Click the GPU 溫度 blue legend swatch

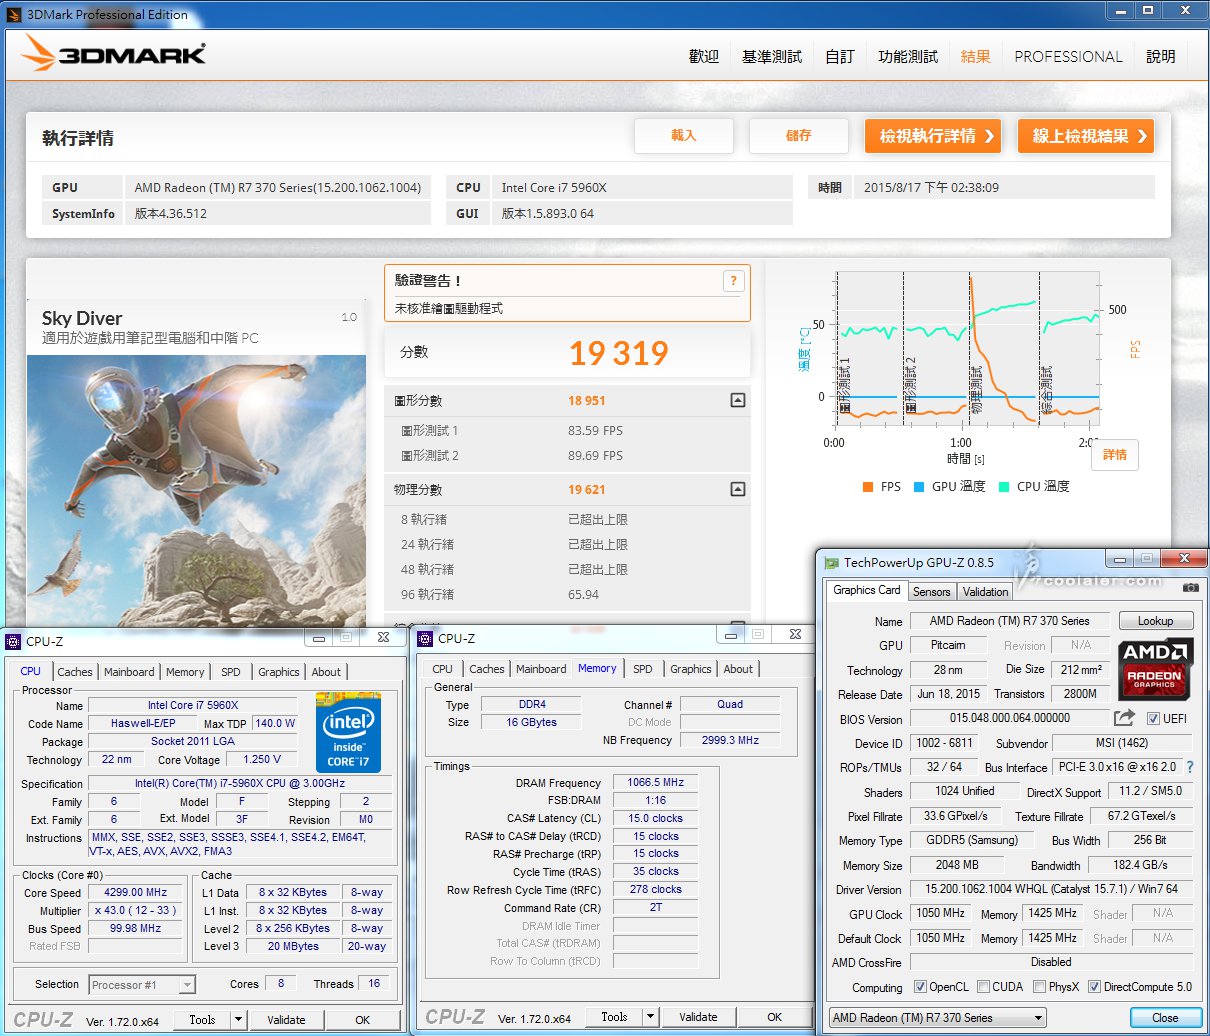[x=918, y=487]
